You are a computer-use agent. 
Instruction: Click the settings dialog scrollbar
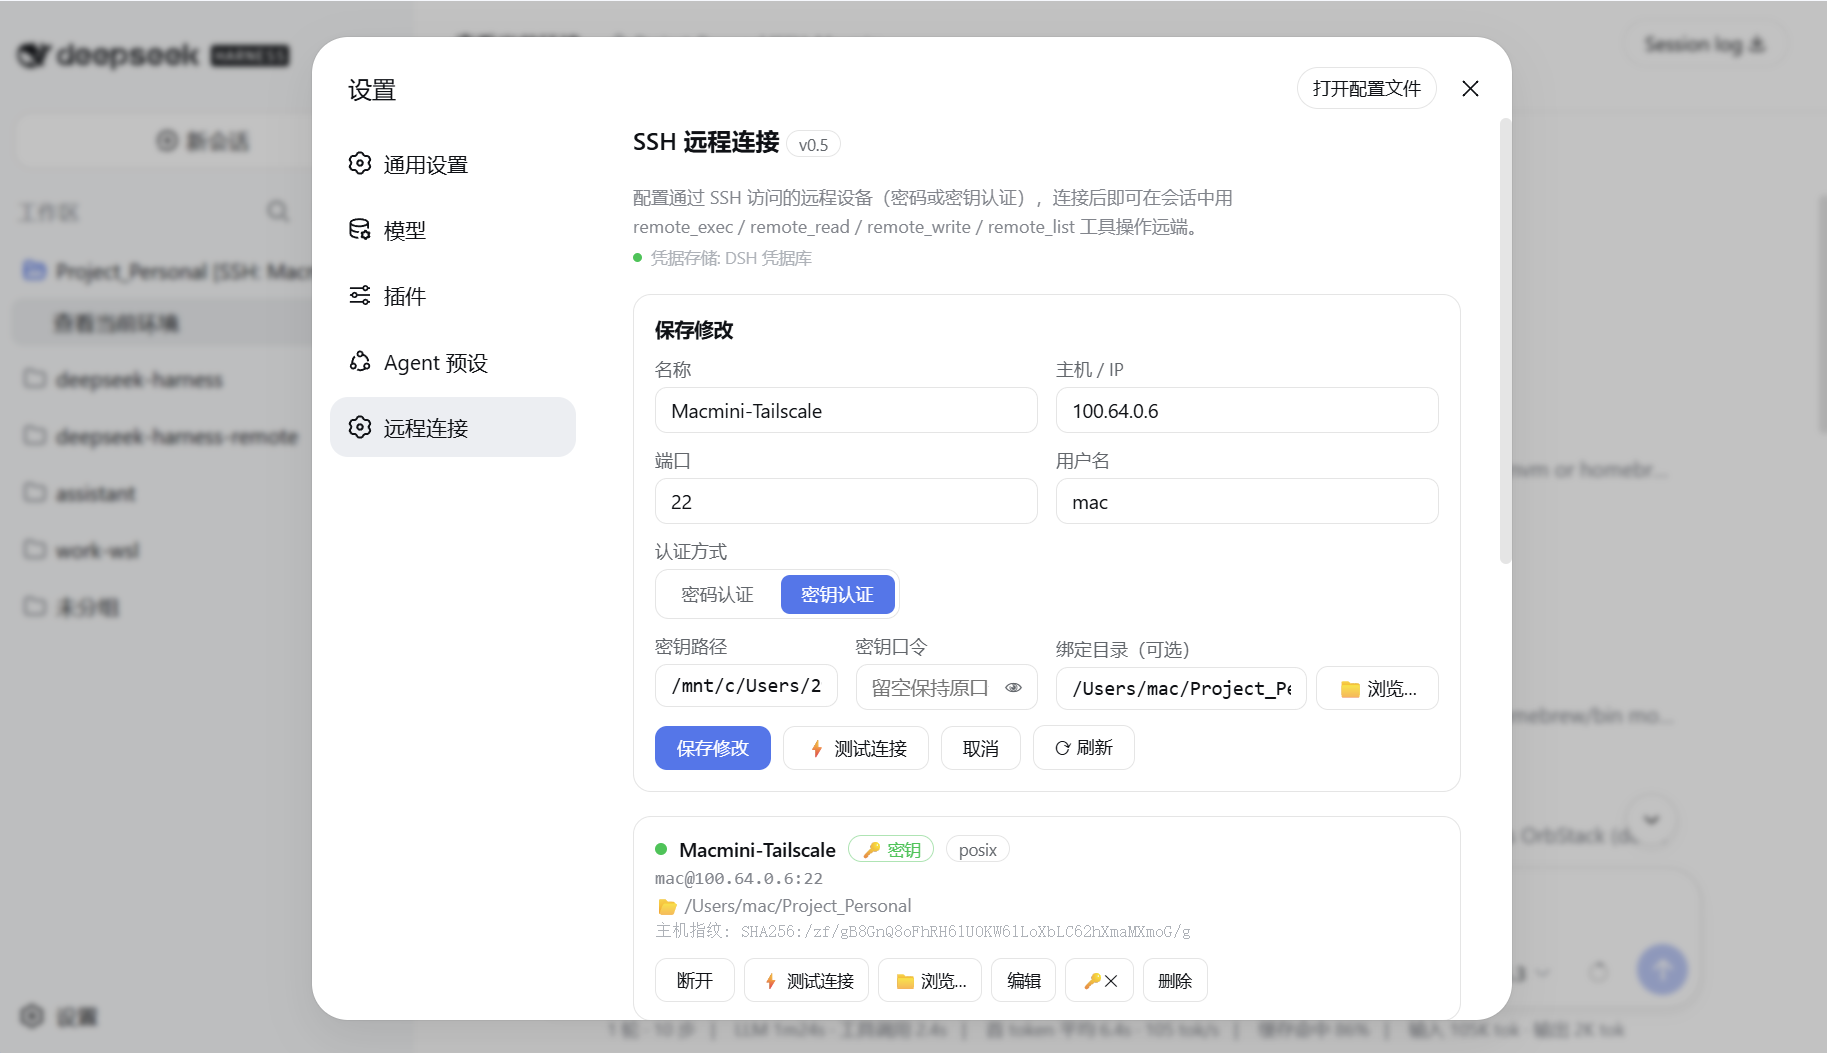pyautogui.click(x=1505, y=340)
